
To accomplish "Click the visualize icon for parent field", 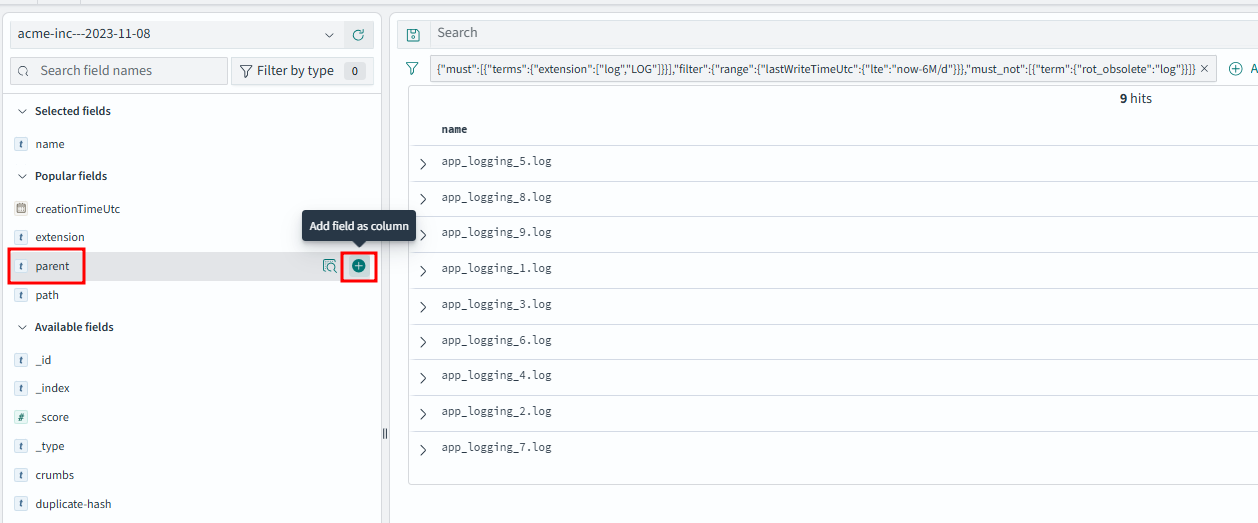I will 329,266.
